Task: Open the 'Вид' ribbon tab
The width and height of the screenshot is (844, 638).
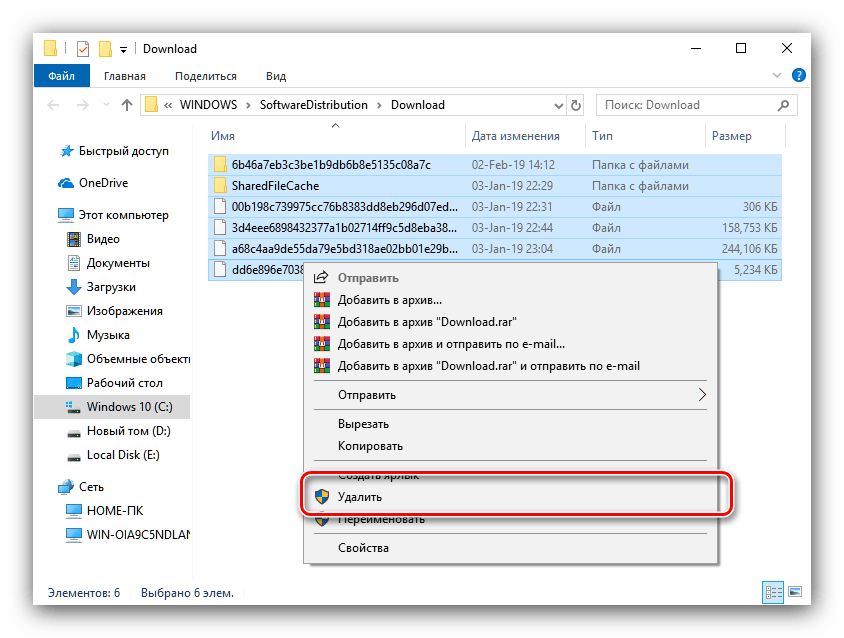Action: (276, 76)
